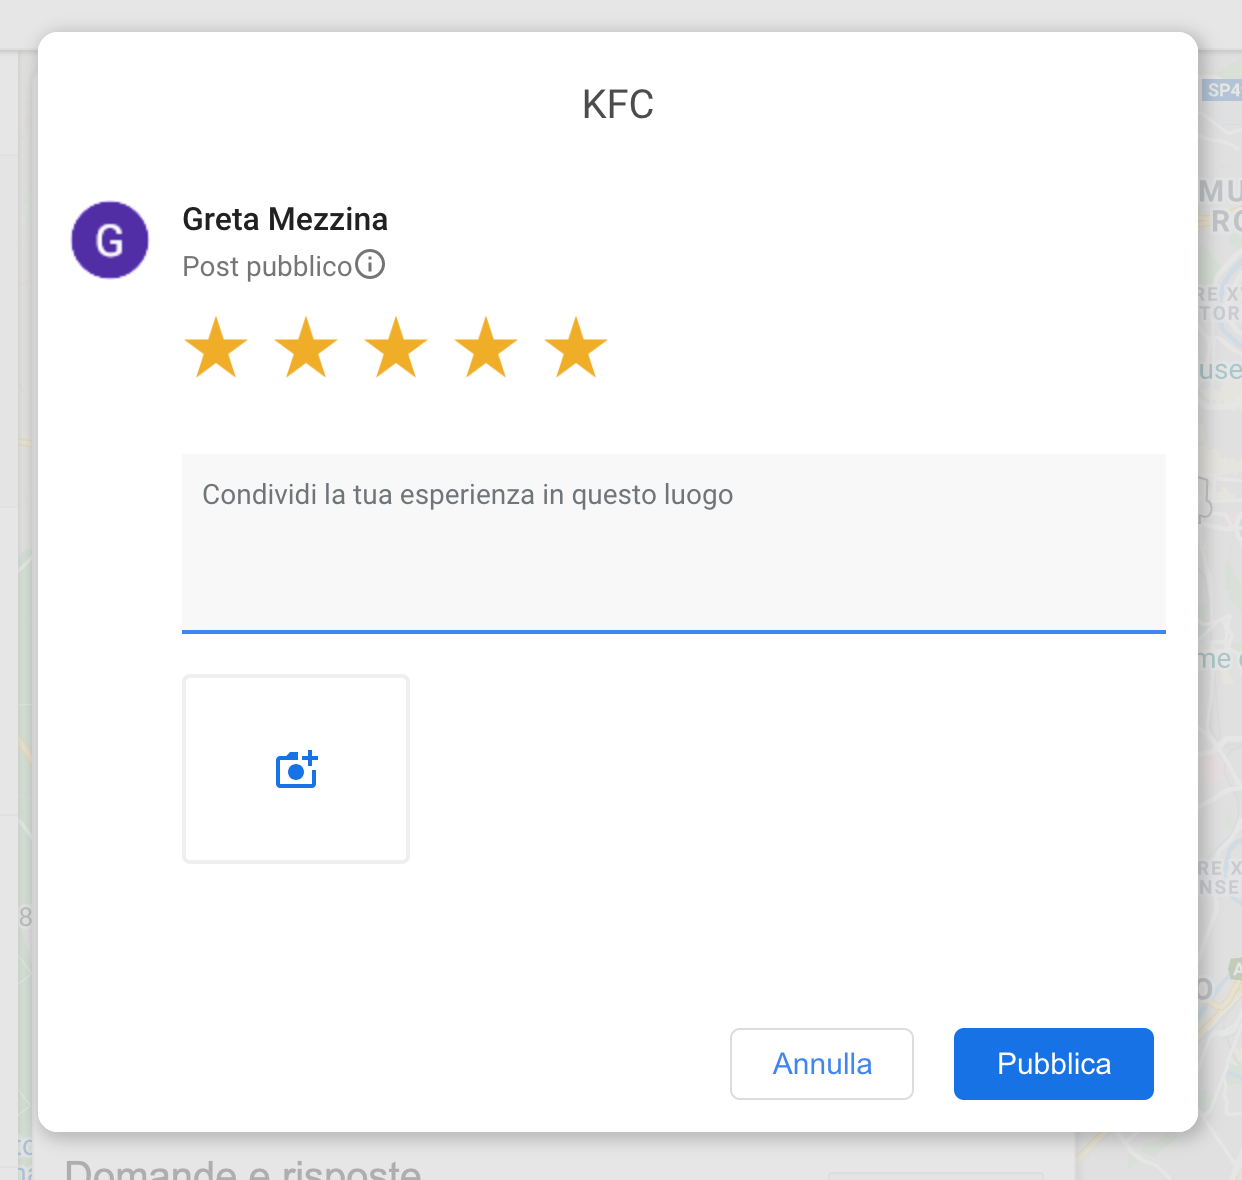
Task: Rate KFC four stars
Action: pyautogui.click(x=486, y=348)
